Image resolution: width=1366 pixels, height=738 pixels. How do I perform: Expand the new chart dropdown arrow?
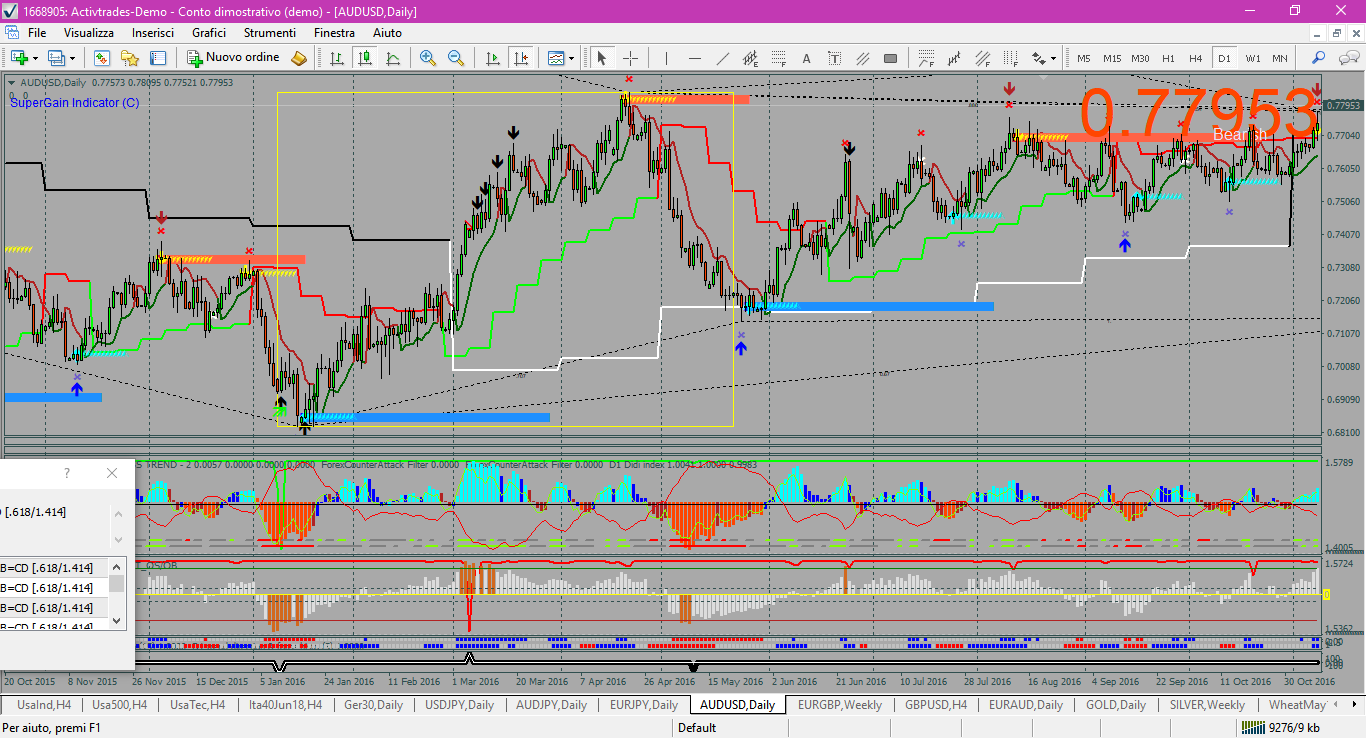coord(35,58)
